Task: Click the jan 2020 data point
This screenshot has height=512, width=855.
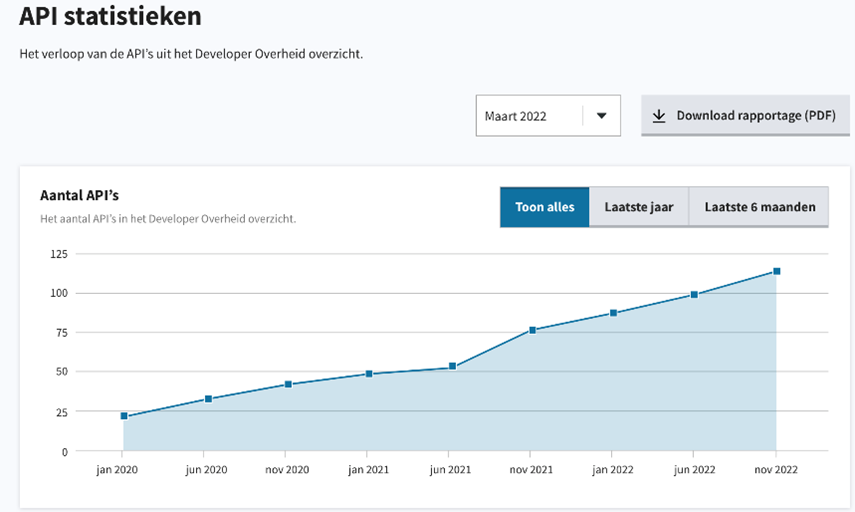Action: [124, 416]
